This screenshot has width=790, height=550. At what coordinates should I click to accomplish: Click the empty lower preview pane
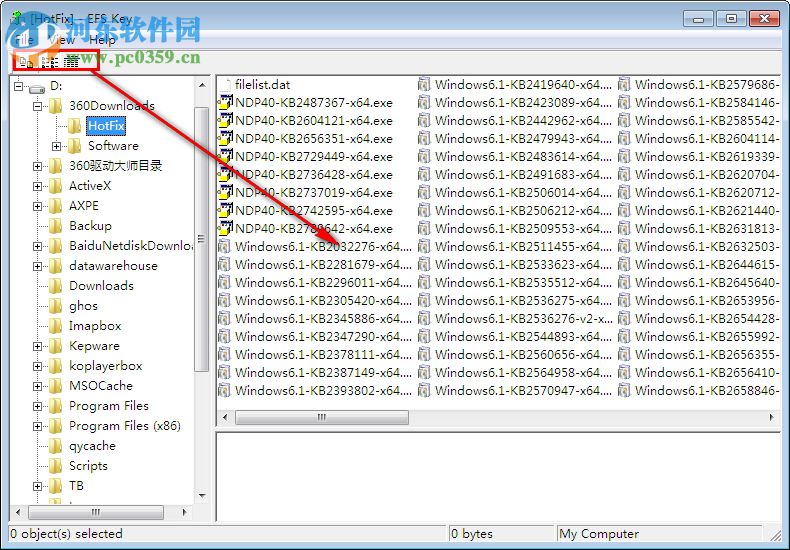coord(498,476)
